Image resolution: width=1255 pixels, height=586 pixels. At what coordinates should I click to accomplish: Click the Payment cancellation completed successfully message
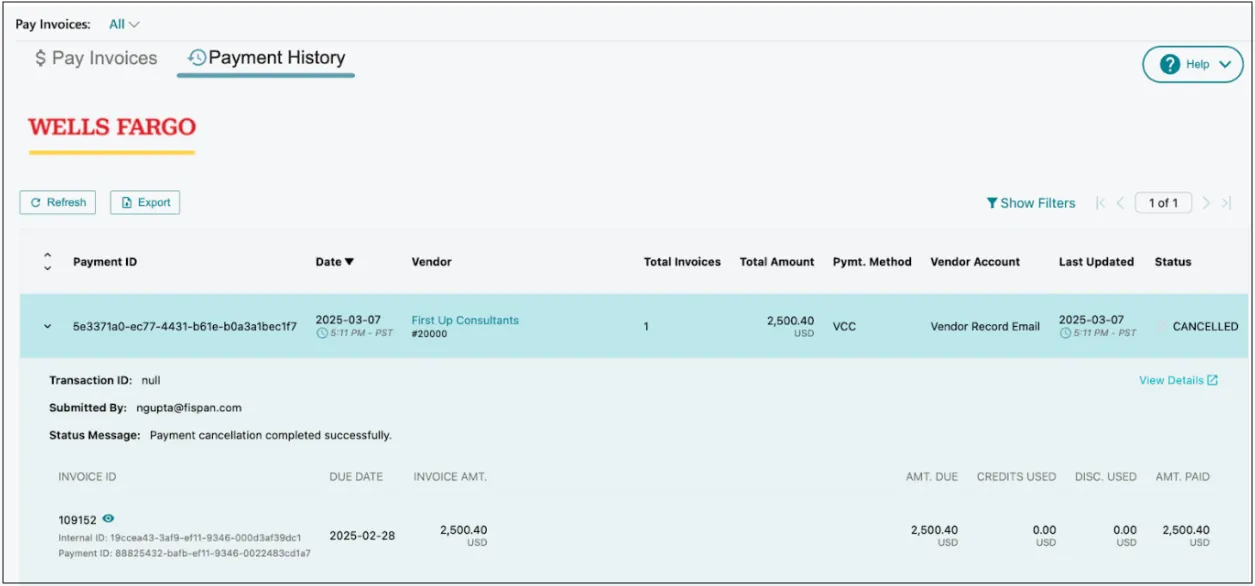click(271, 436)
